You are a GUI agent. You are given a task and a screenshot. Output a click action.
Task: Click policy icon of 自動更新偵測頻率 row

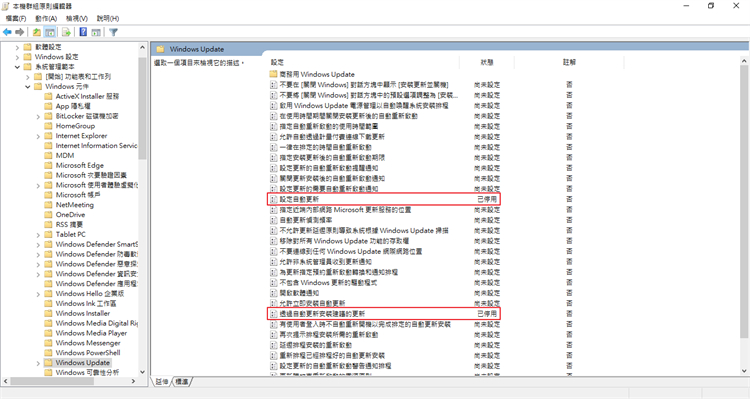tap(274, 220)
